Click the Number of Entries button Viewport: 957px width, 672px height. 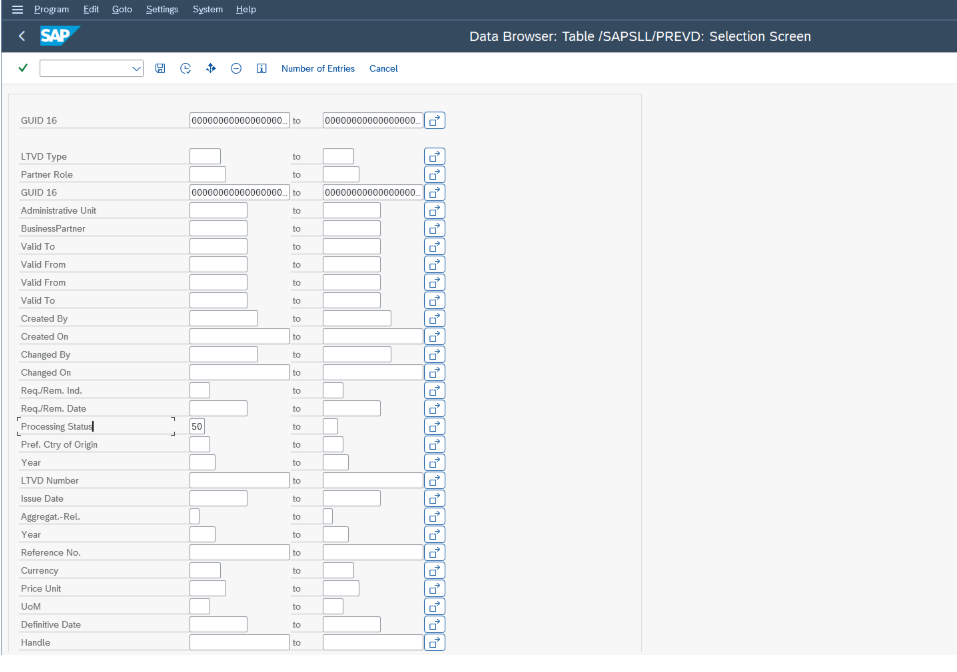[317, 68]
